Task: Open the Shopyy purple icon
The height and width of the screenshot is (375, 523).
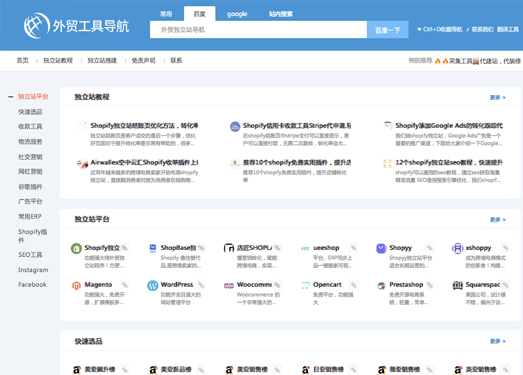Action: pyautogui.click(x=381, y=248)
